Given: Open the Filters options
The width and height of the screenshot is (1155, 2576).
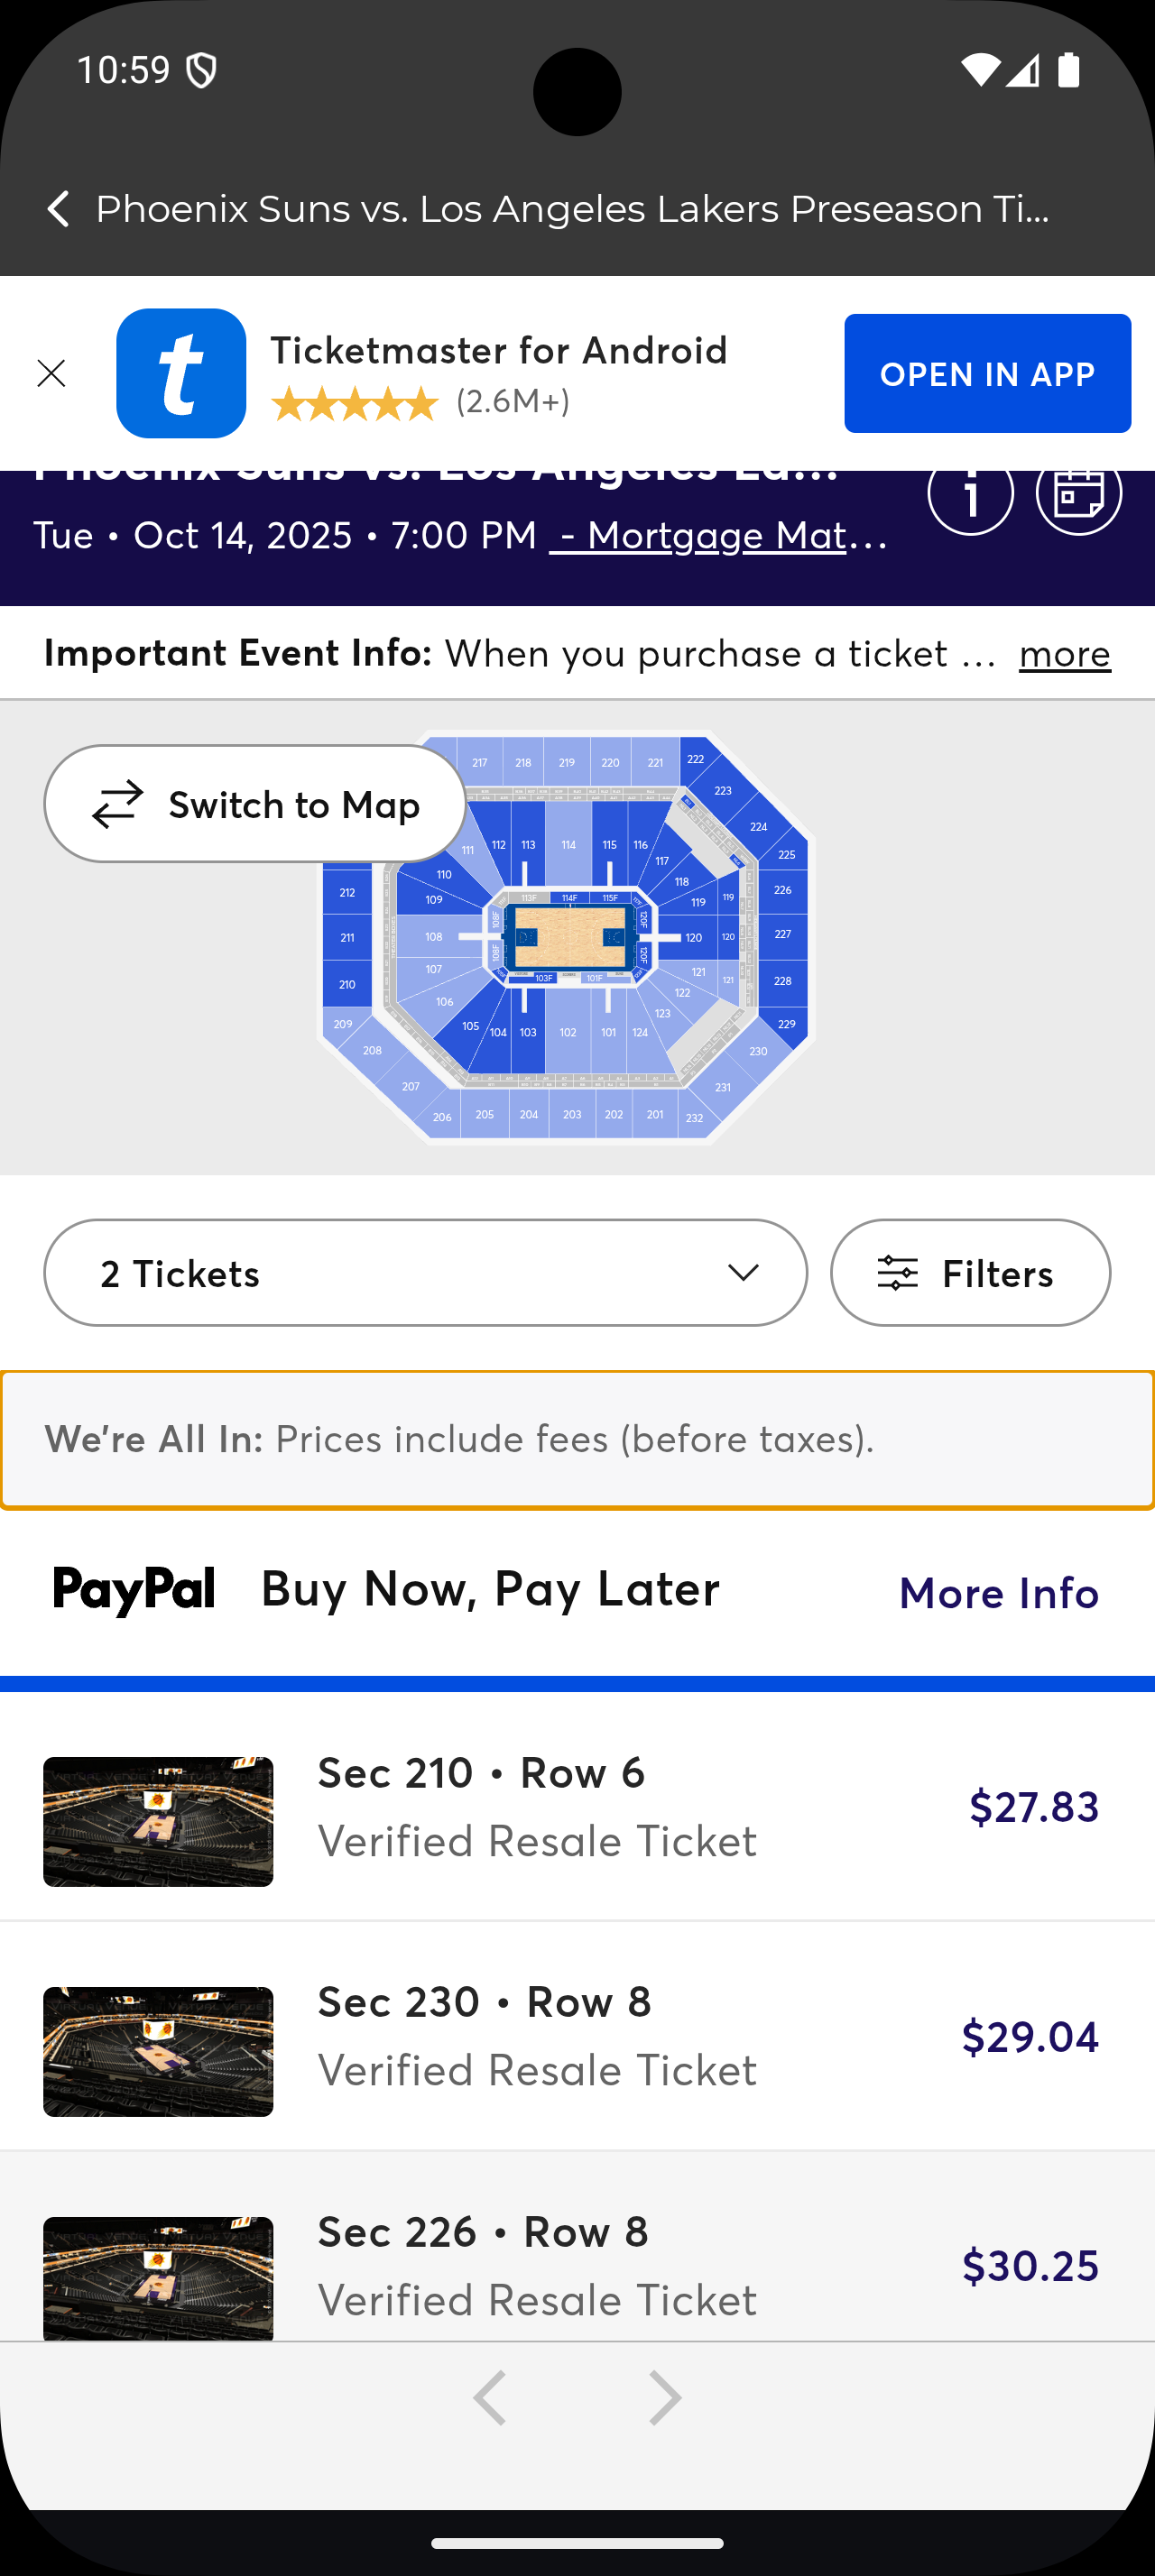Looking at the screenshot, I should (969, 1273).
